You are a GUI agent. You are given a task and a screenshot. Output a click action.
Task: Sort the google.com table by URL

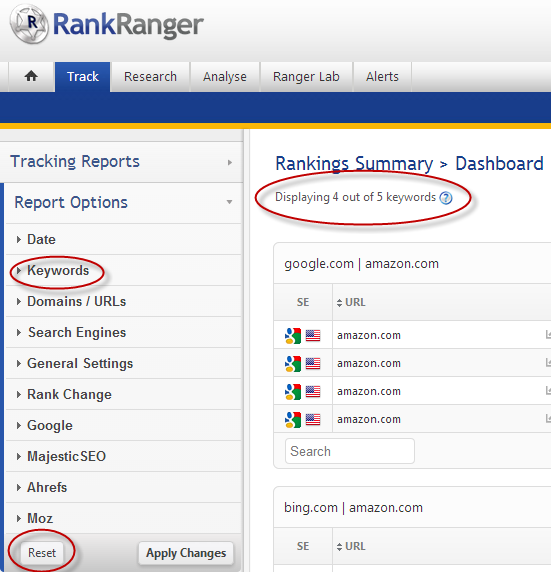click(351, 302)
